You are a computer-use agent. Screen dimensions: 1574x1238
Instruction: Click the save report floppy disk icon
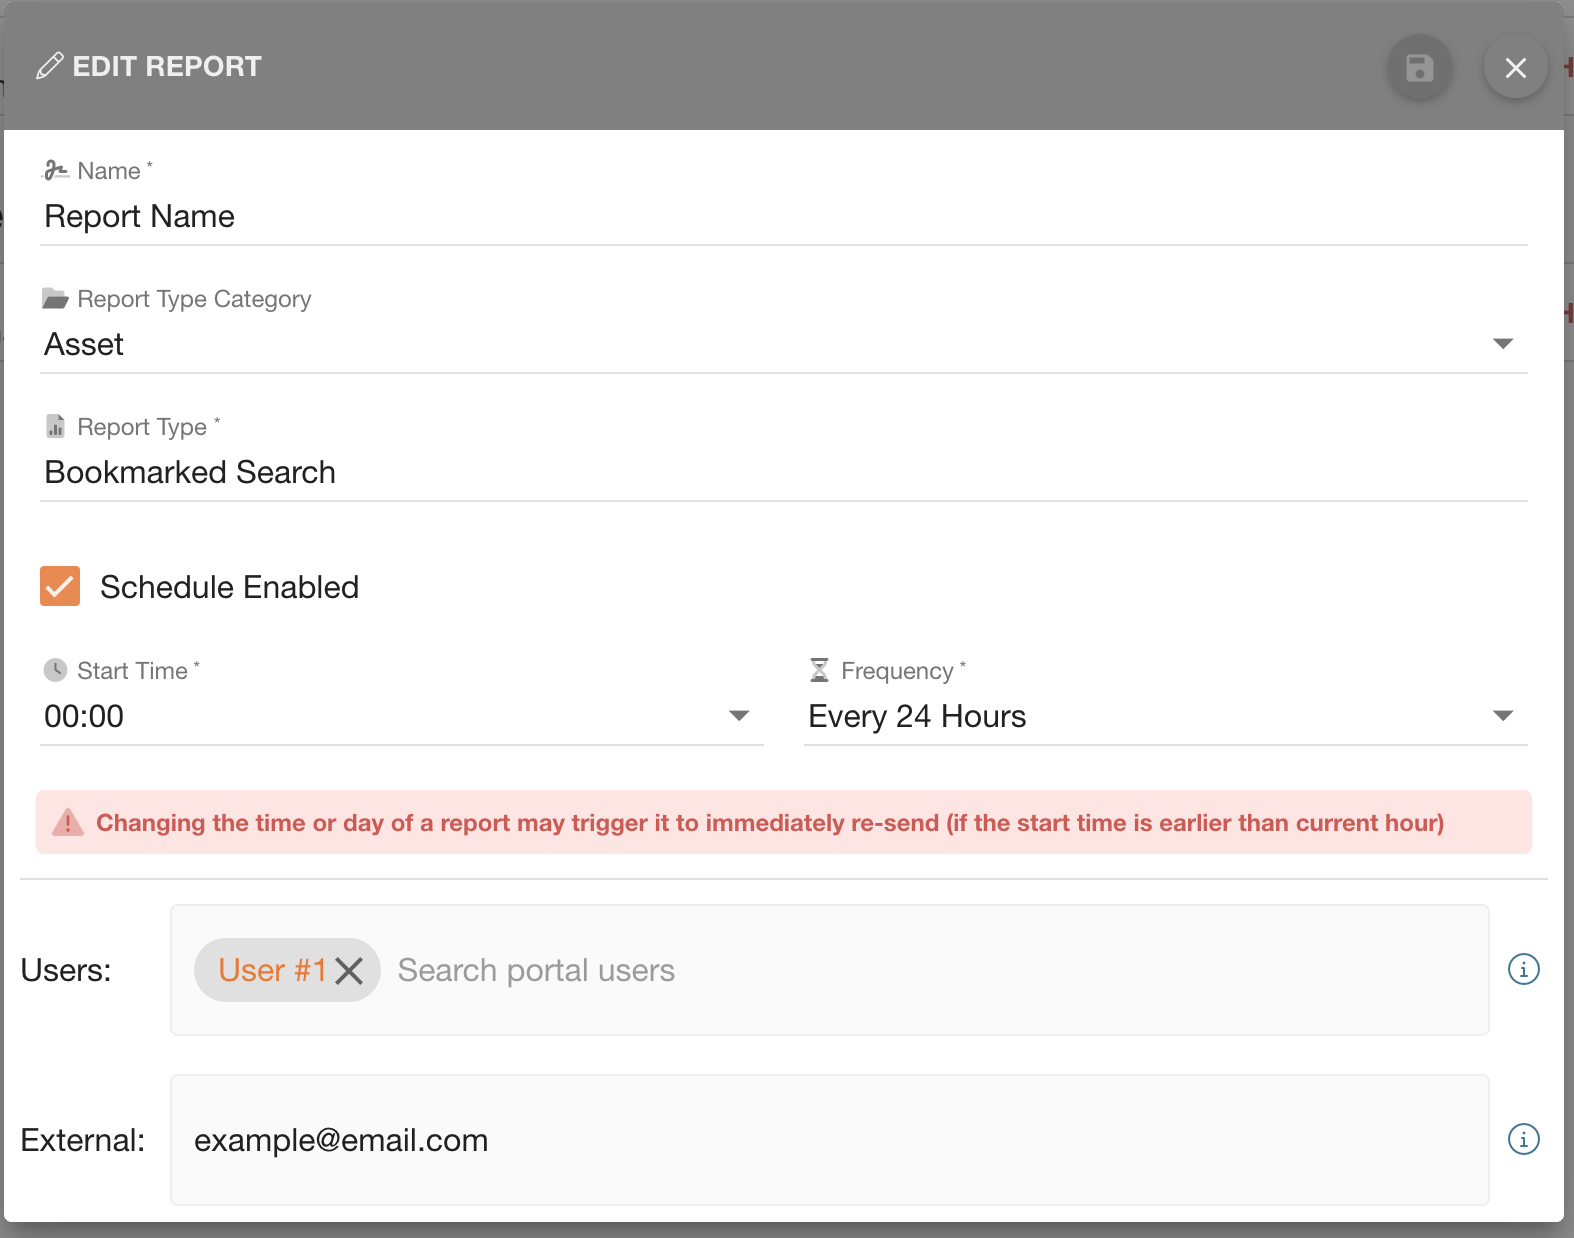click(1419, 68)
